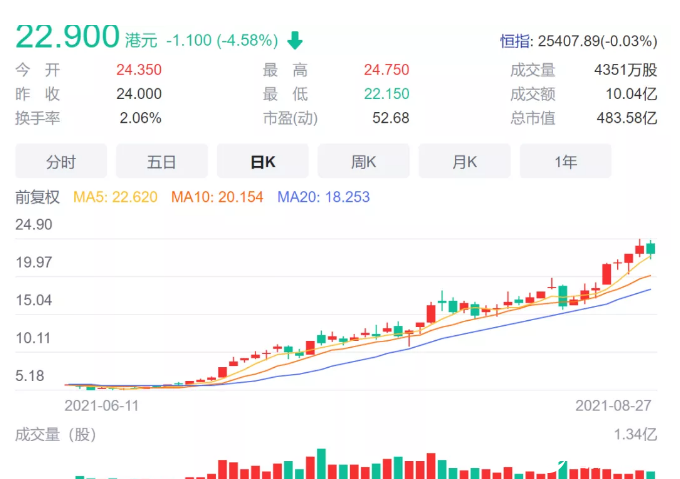
Task: Click the current price 22.900
Action: click(x=67, y=36)
